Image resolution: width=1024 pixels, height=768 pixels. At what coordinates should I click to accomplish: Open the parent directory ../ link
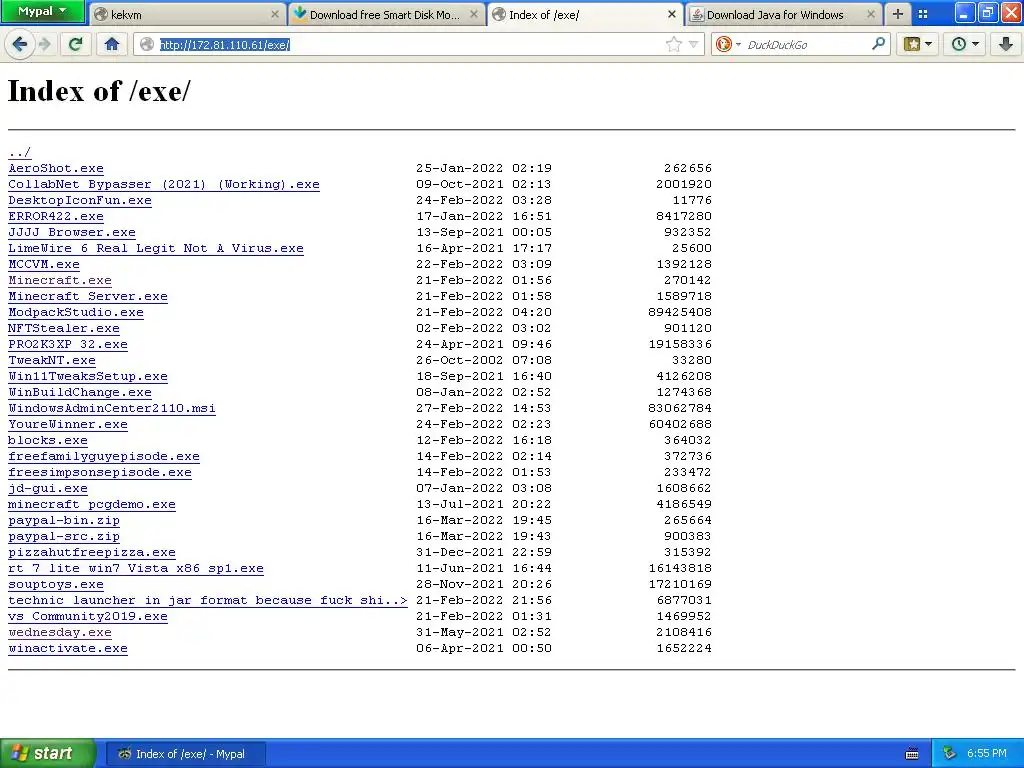(x=20, y=152)
